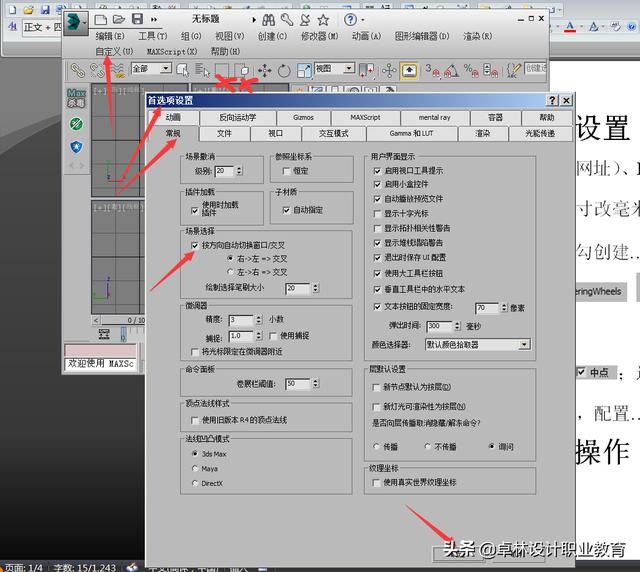Image resolution: width=640 pixels, height=572 pixels.
Task: Select the Select and Scale tool
Action: [304, 71]
